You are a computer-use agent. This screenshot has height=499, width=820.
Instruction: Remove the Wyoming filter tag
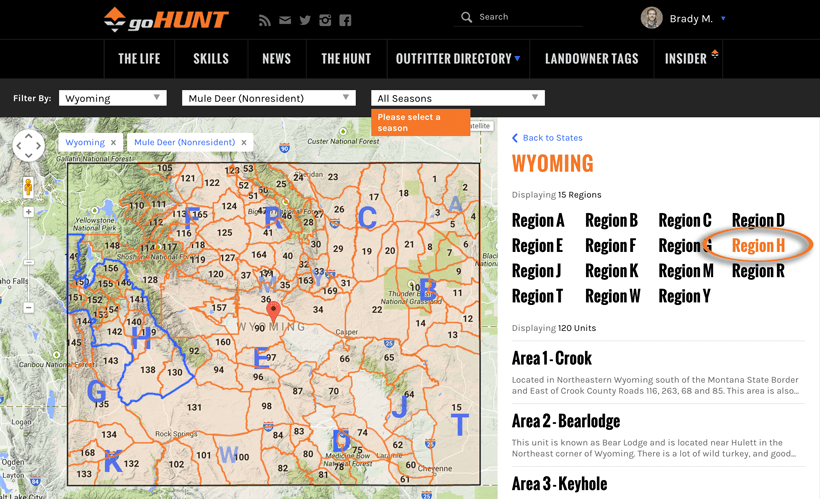[113, 142]
